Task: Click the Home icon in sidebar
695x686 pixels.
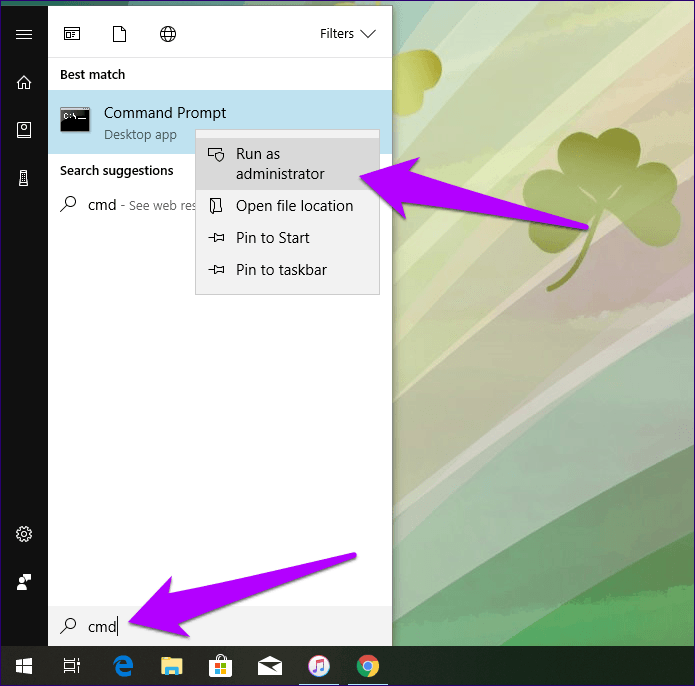Action: click(x=24, y=82)
